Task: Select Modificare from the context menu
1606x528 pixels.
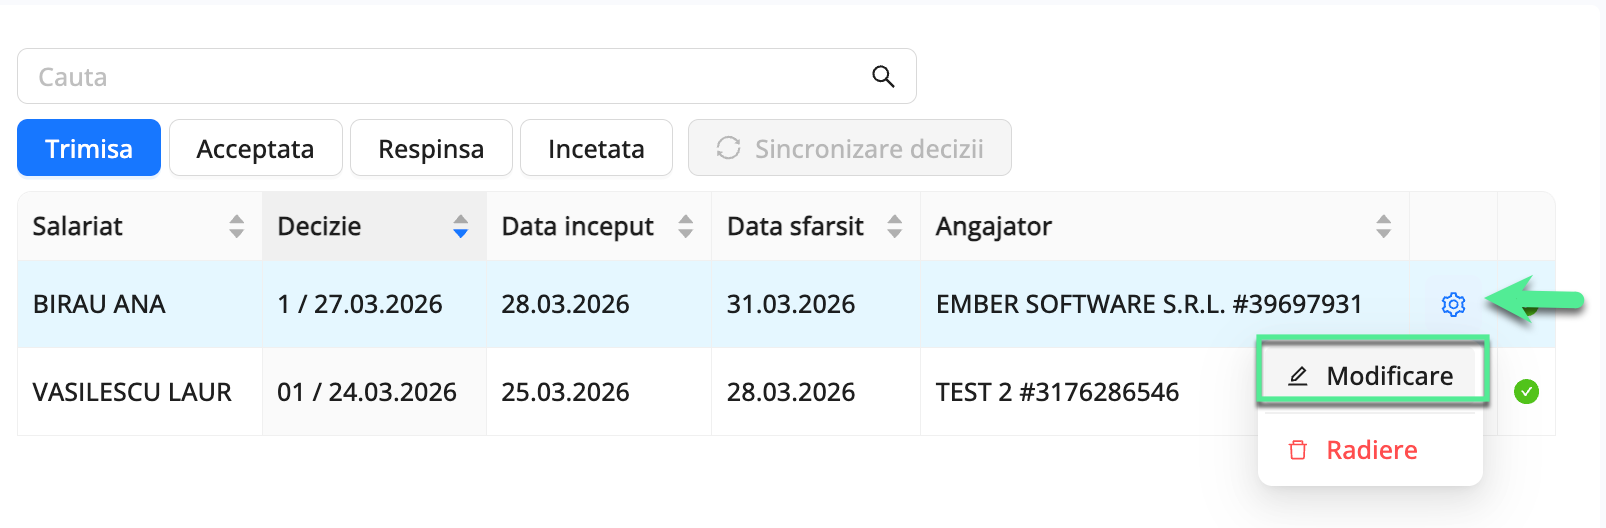Action: tap(1388, 376)
